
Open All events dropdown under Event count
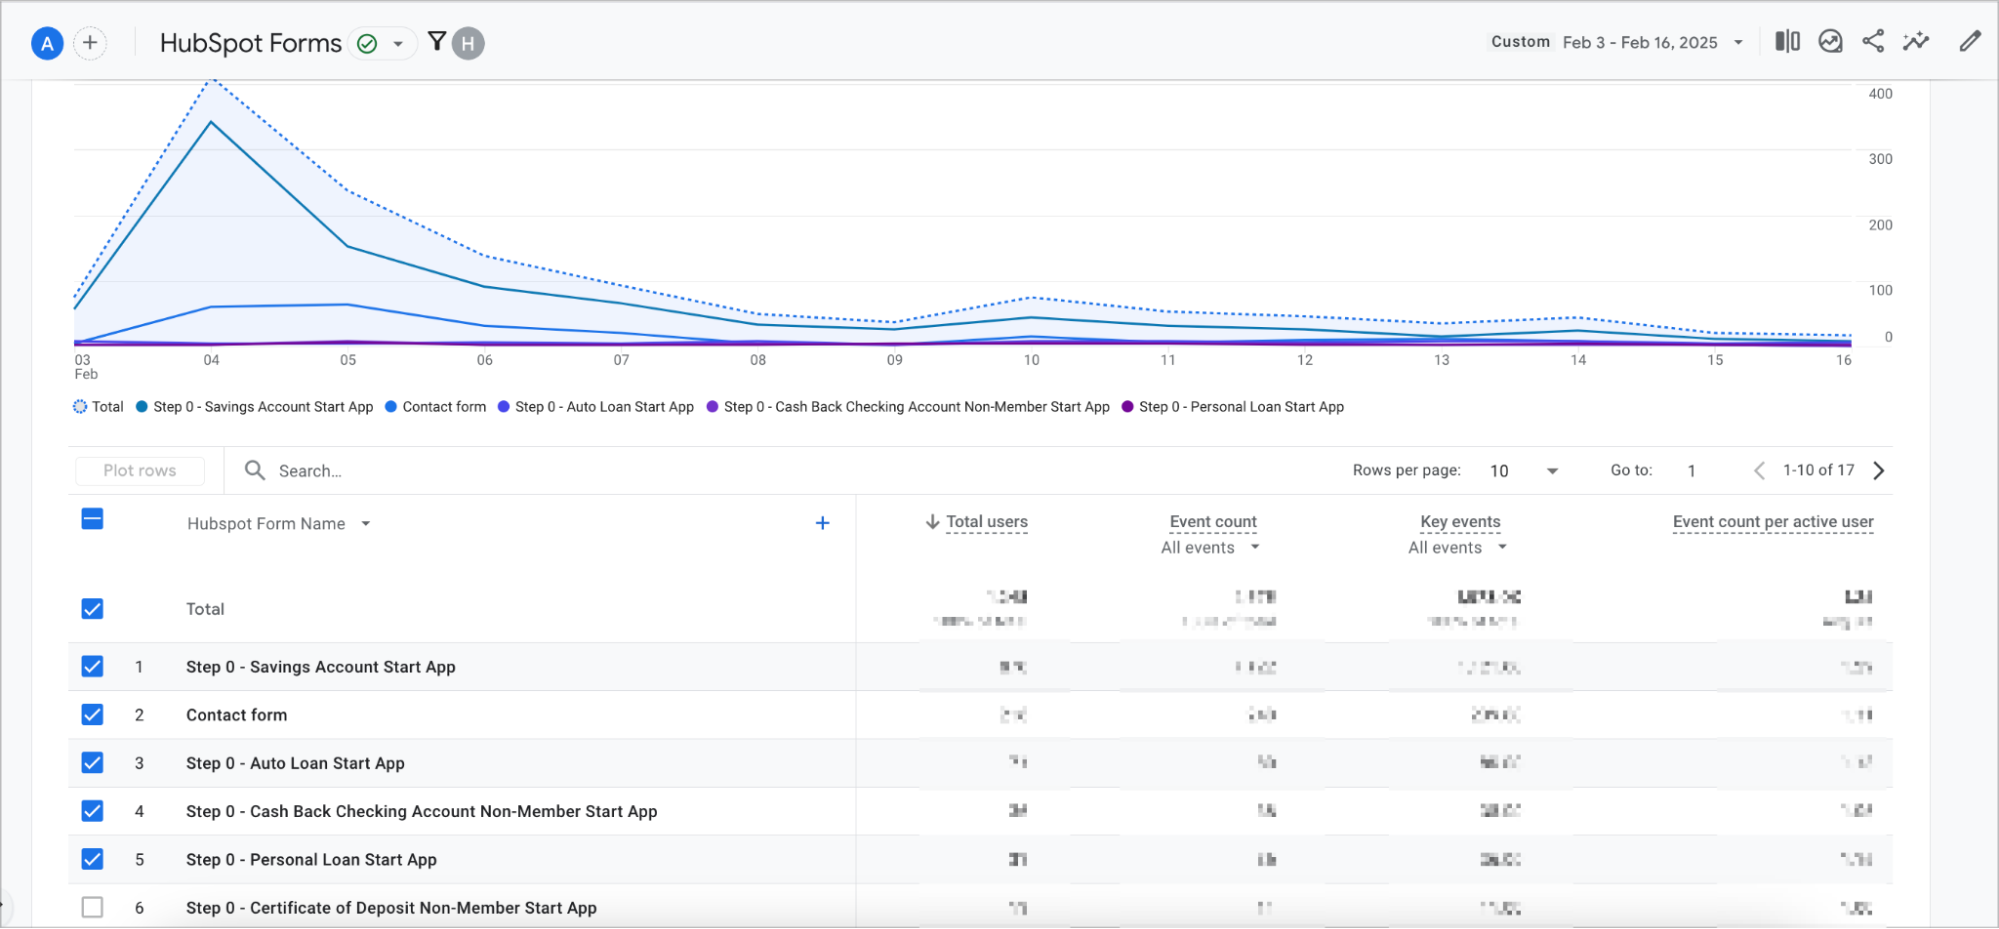pos(1210,548)
